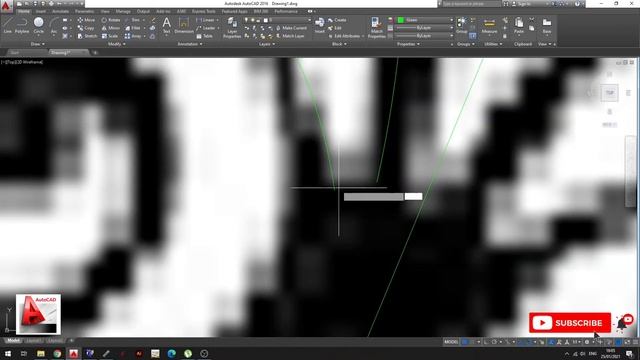
Task: Open the lower ByLayer lineweight dropdown
Action: pos(425,36)
